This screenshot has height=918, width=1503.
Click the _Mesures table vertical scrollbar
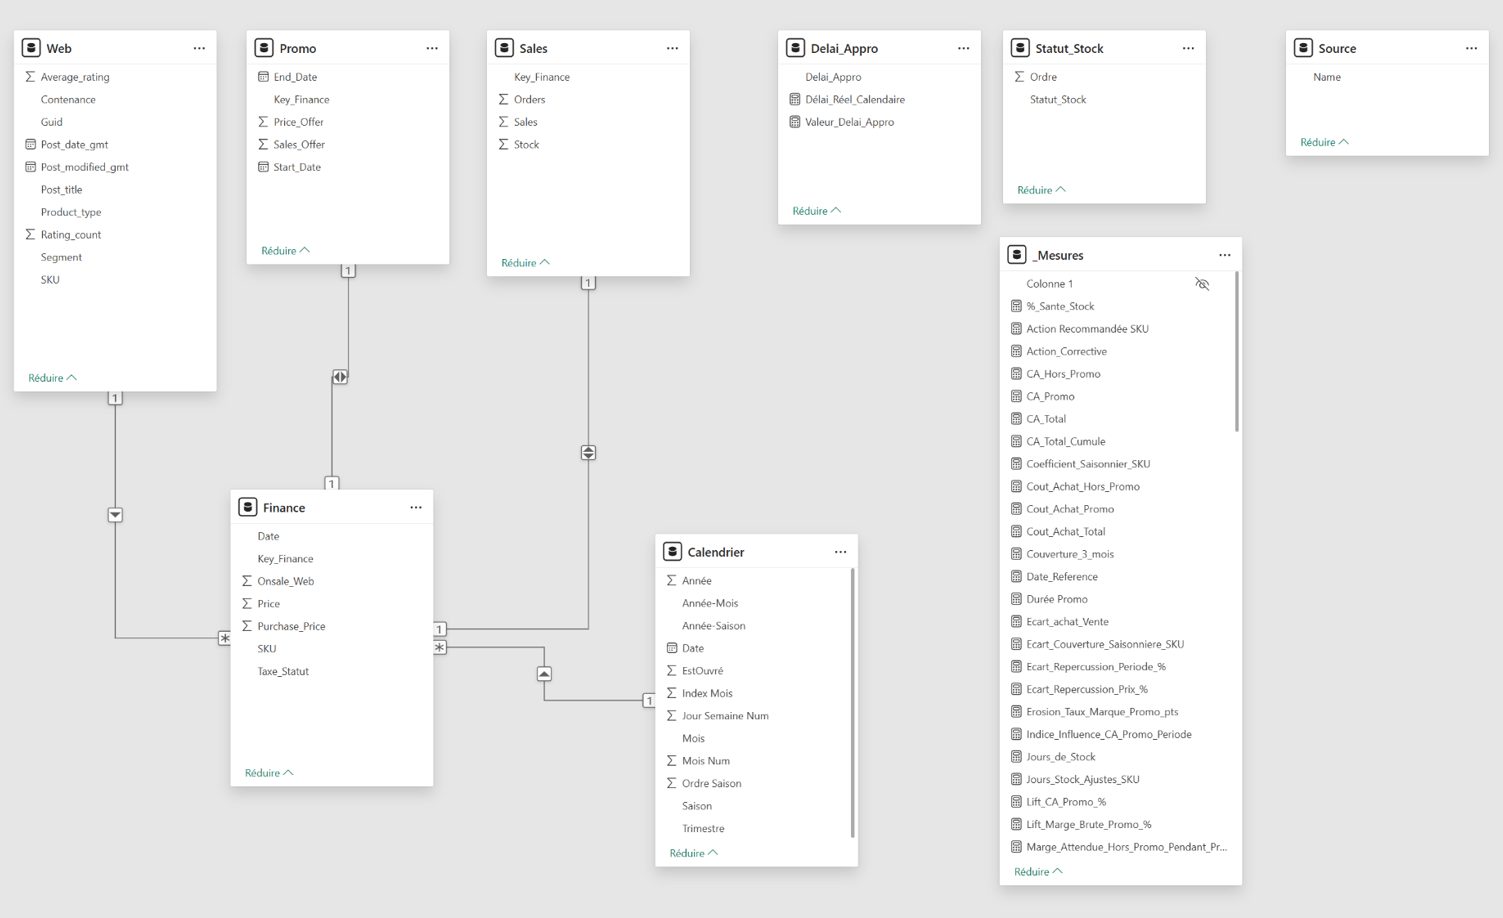click(x=1237, y=352)
